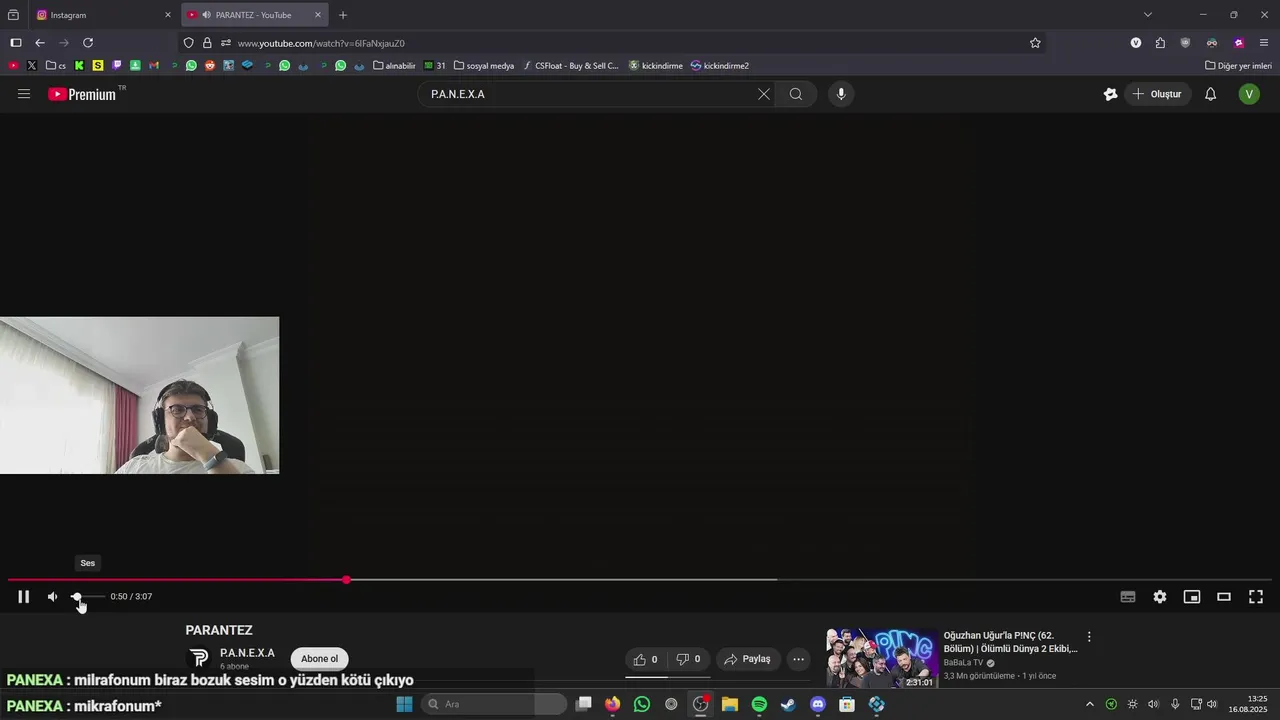Expand the list all tabs chevron
This screenshot has width=1280, height=720.
tap(1148, 15)
